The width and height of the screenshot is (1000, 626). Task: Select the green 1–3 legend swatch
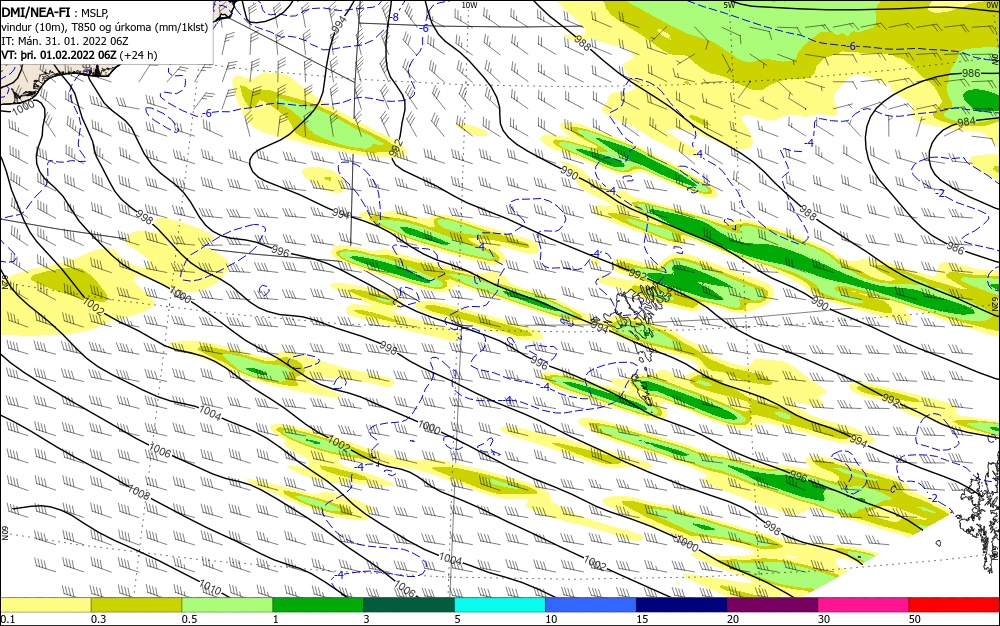318,605
